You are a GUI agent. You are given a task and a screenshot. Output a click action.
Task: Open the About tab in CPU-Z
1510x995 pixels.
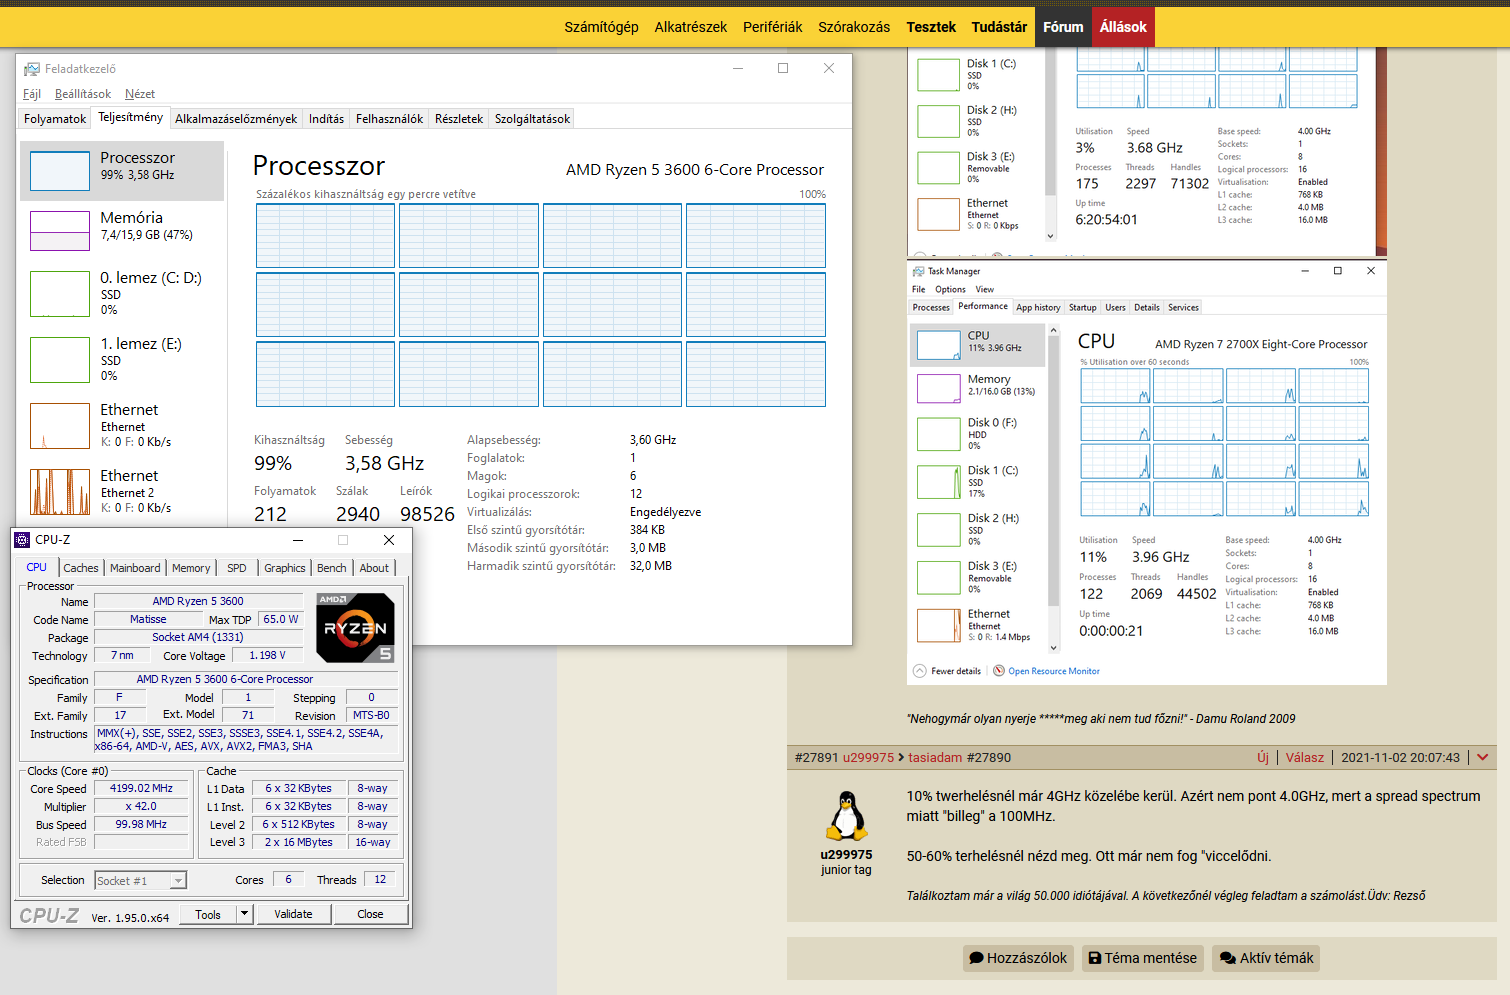point(374,568)
